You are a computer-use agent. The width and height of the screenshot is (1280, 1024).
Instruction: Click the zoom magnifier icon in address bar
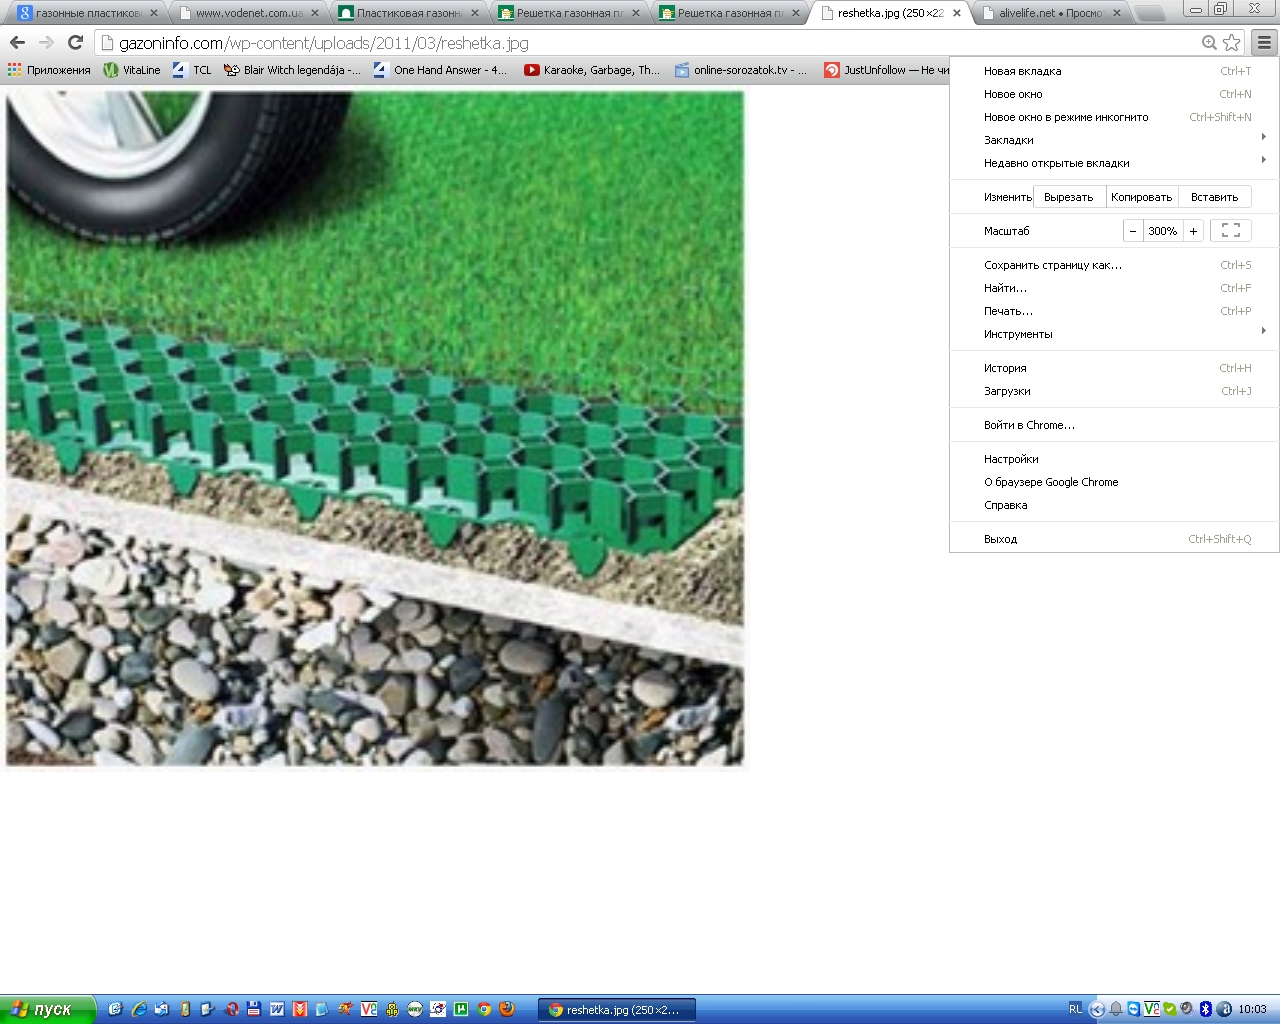coord(1209,43)
